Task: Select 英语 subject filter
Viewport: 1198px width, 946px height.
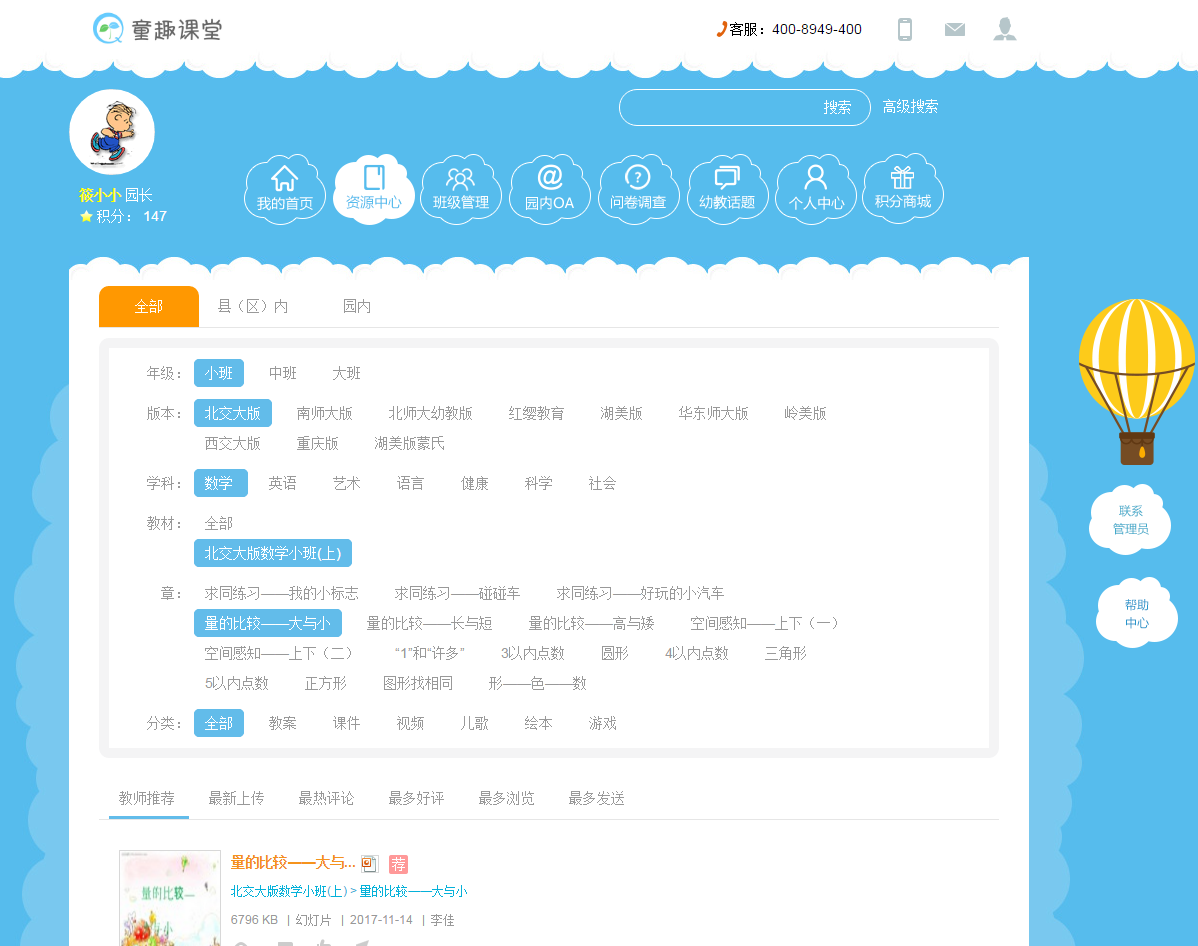Action: coord(282,483)
